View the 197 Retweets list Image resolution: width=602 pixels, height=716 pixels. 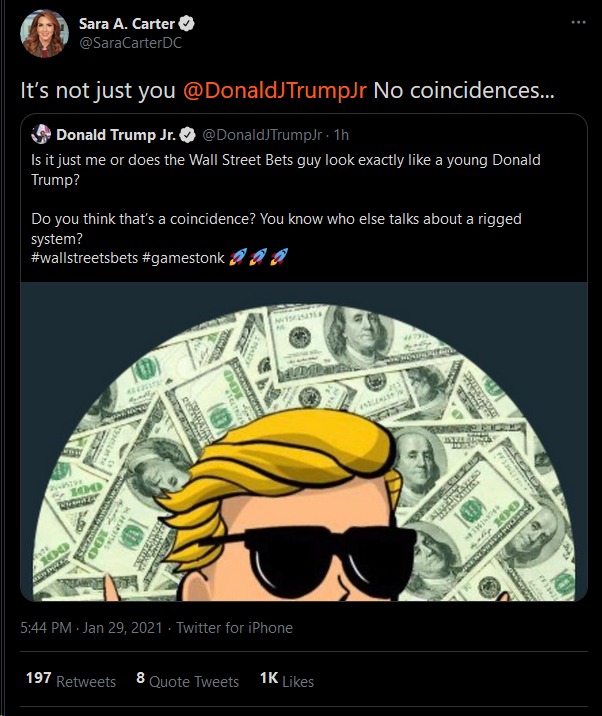click(70, 680)
